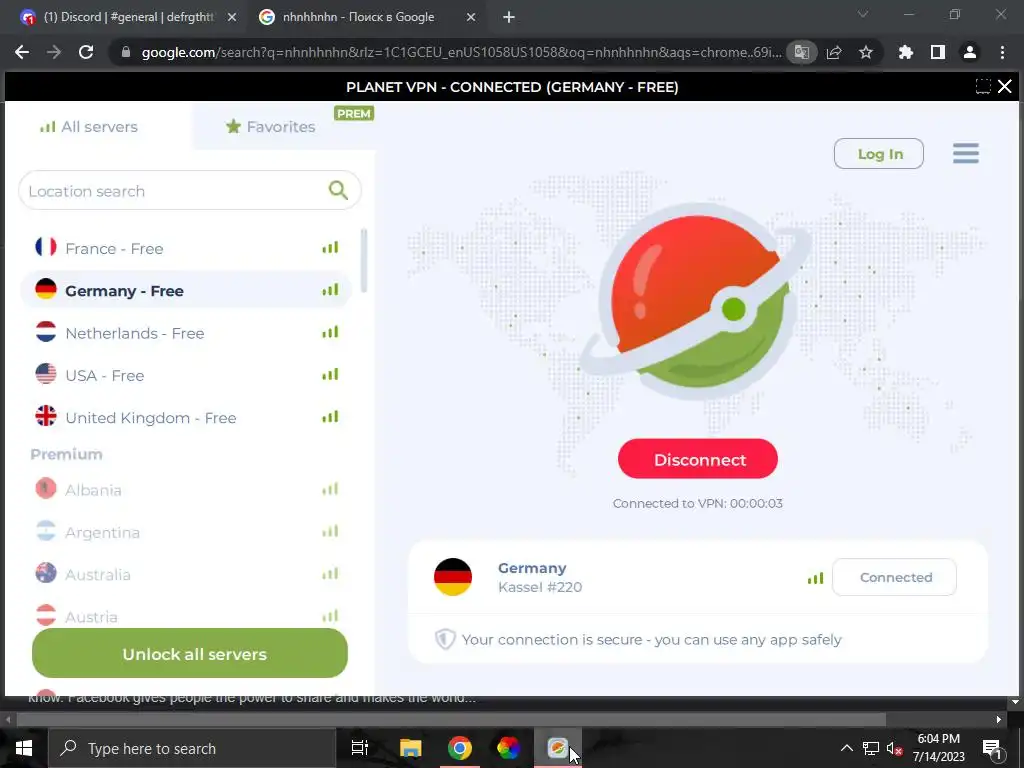This screenshot has height=768, width=1024.
Task: Click the translate page icon
Action: click(x=802, y=52)
